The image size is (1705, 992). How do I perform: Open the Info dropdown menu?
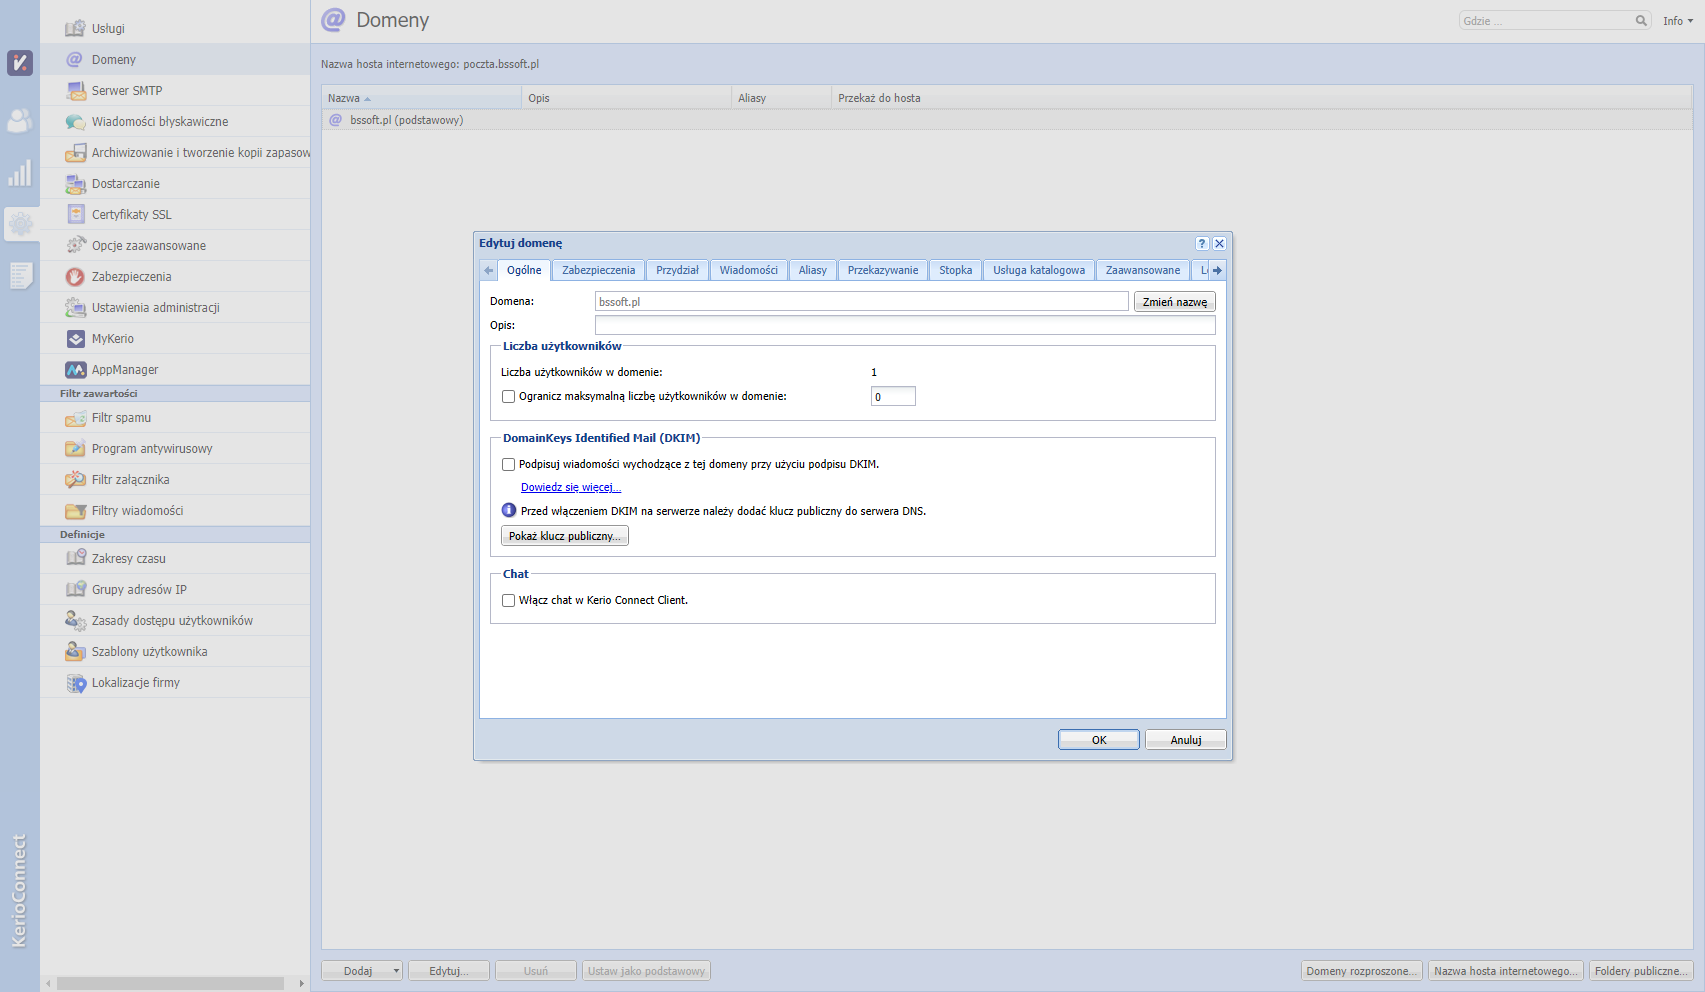[1677, 21]
